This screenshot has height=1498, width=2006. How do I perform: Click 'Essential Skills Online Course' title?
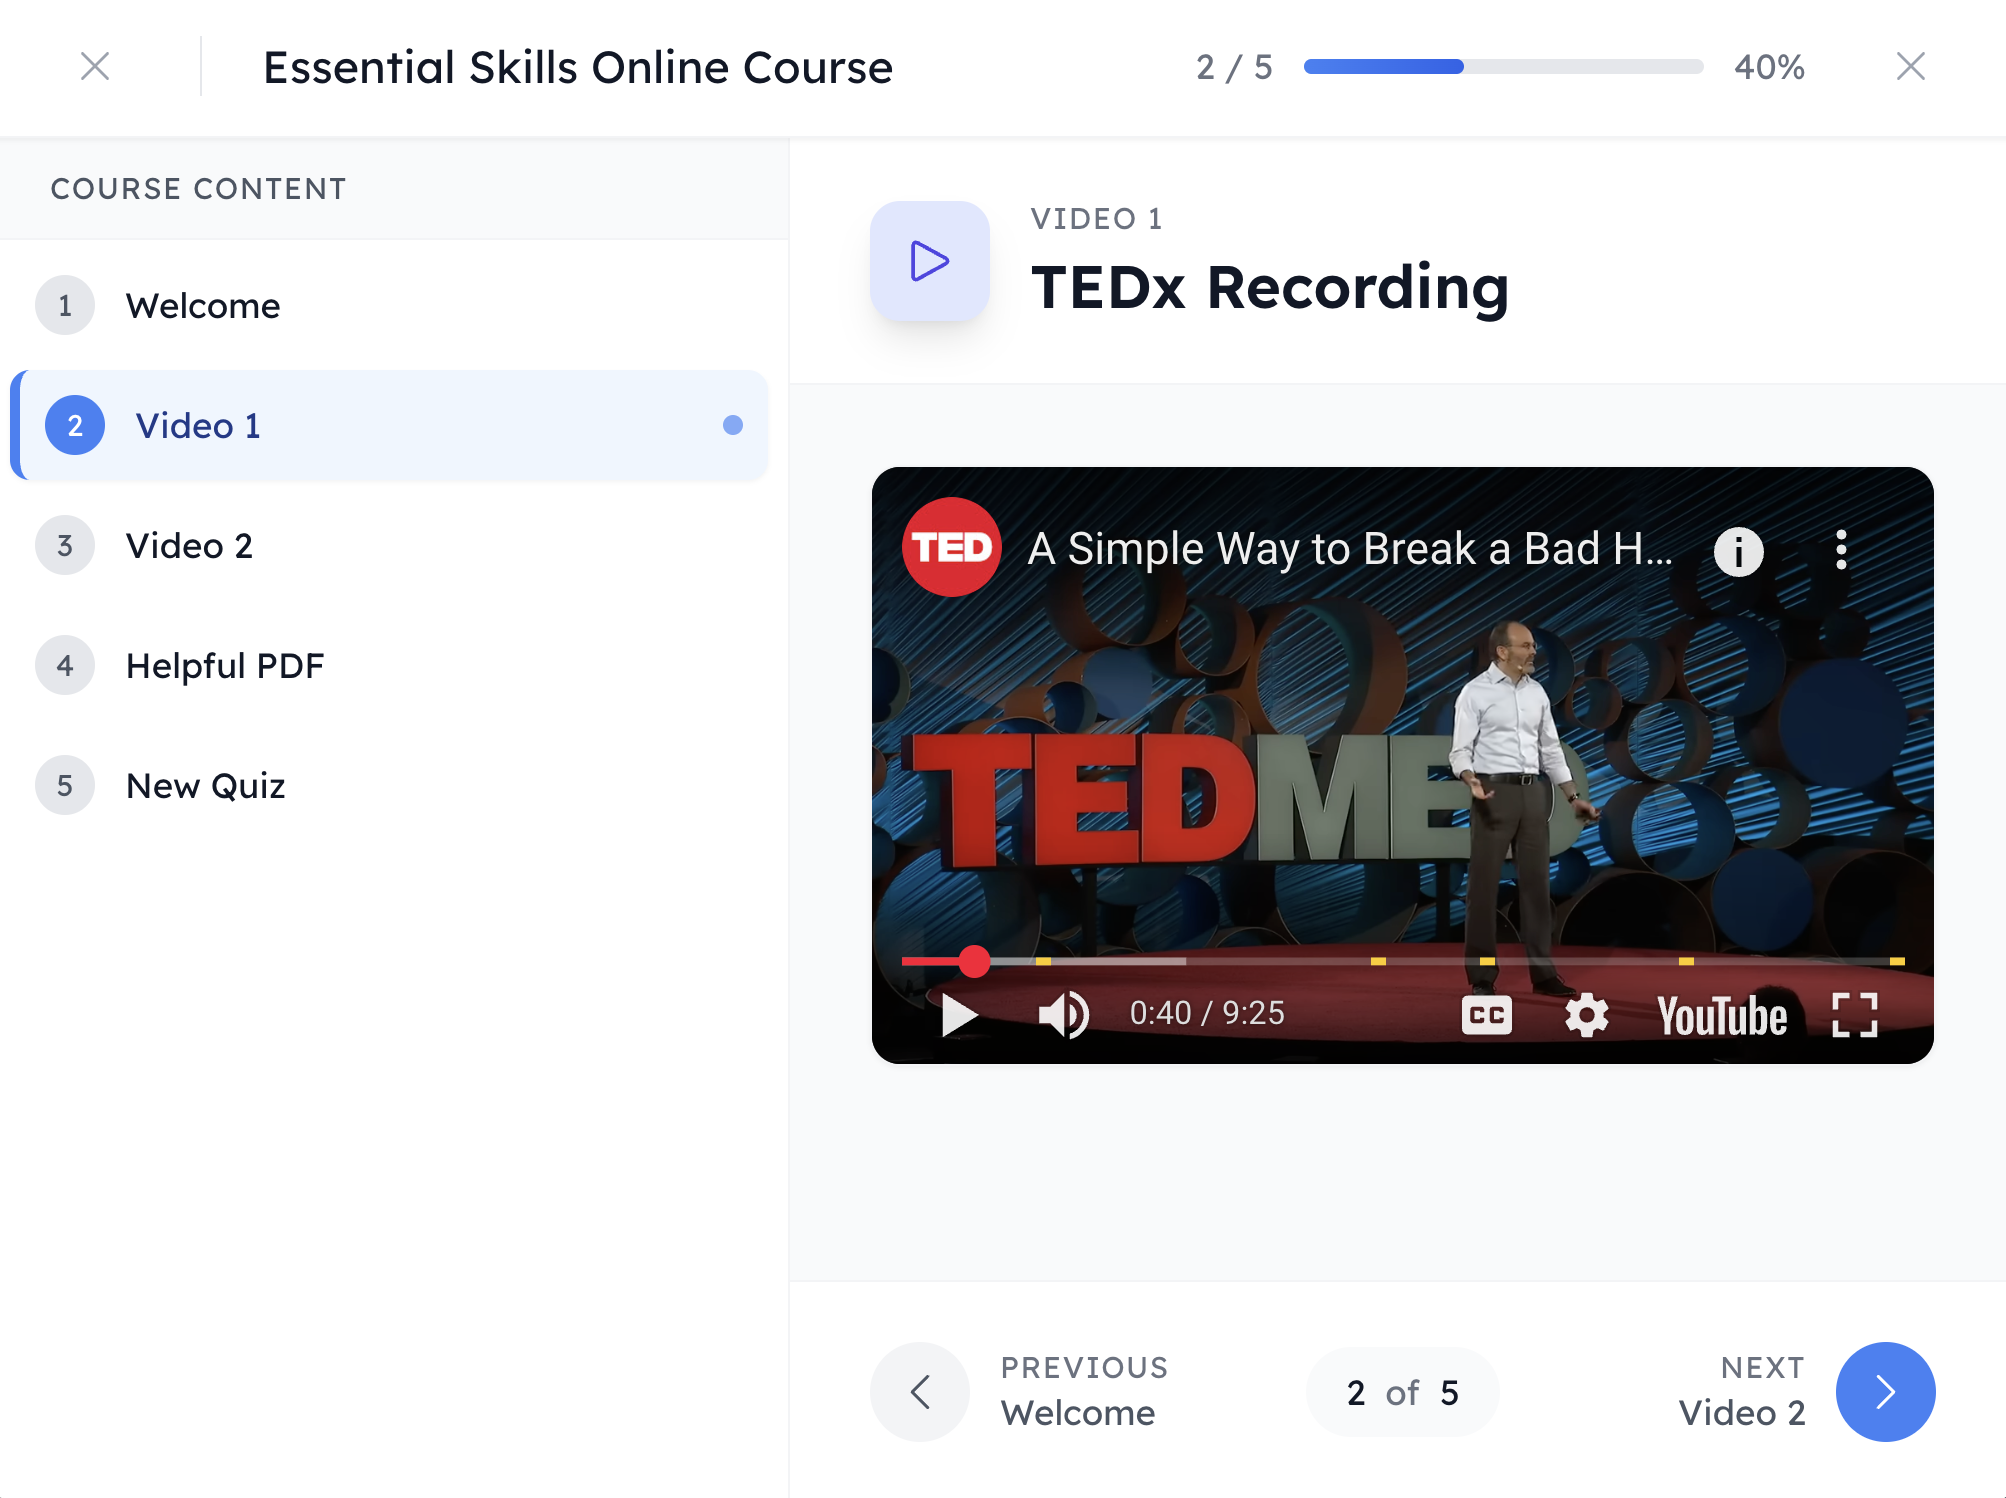tap(578, 68)
